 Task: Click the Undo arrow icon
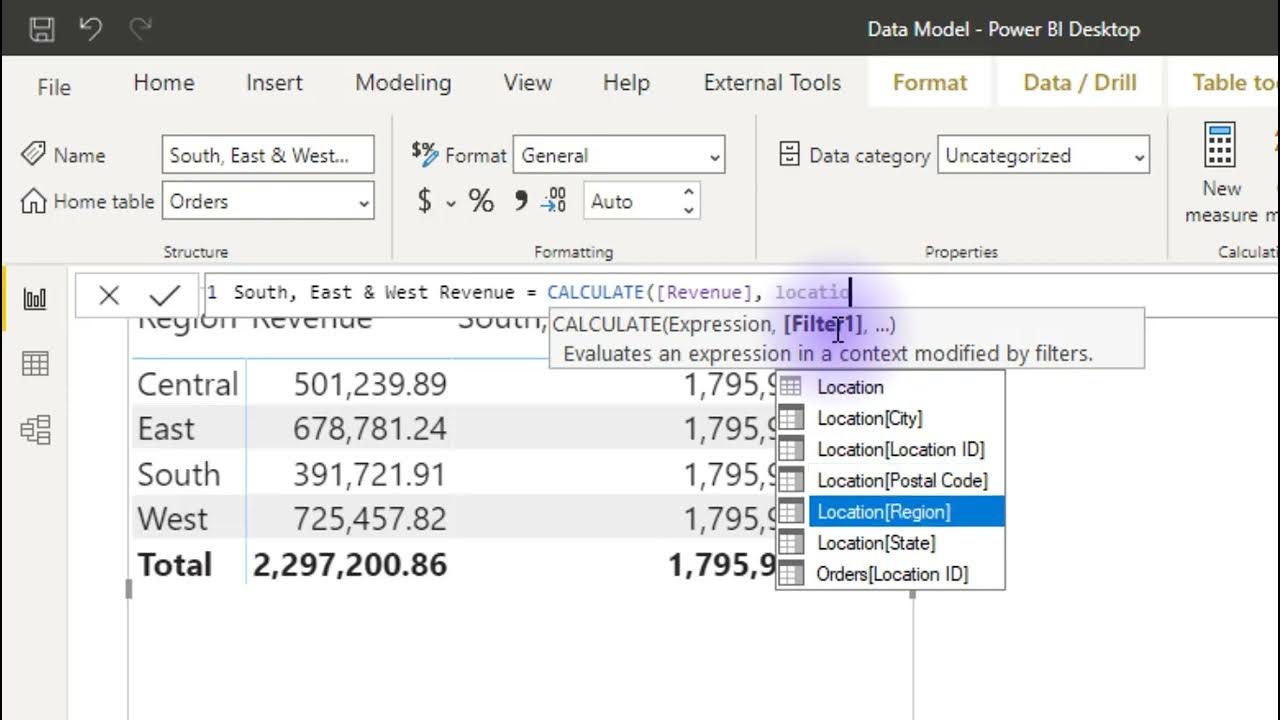coord(91,29)
